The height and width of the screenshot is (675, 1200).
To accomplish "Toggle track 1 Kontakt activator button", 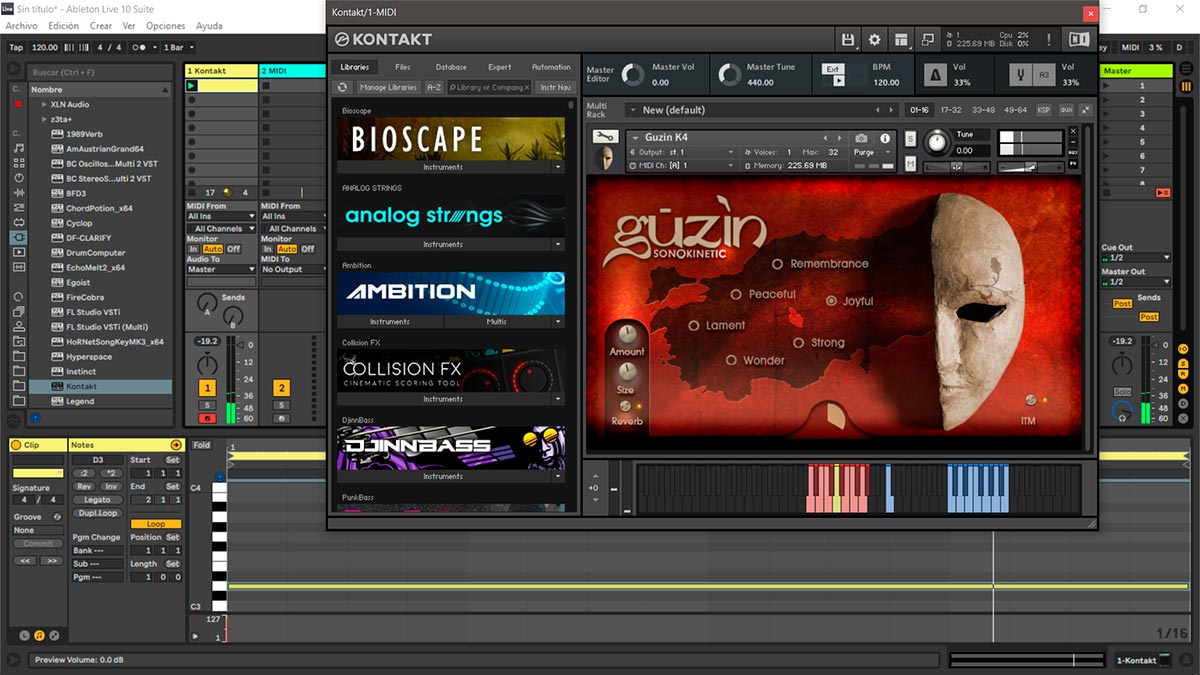I will click(x=207, y=388).
